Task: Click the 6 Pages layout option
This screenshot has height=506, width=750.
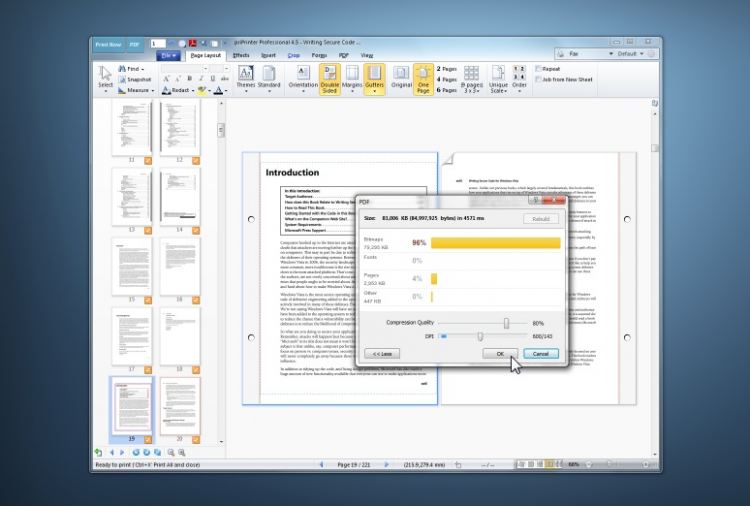Action: [446, 90]
